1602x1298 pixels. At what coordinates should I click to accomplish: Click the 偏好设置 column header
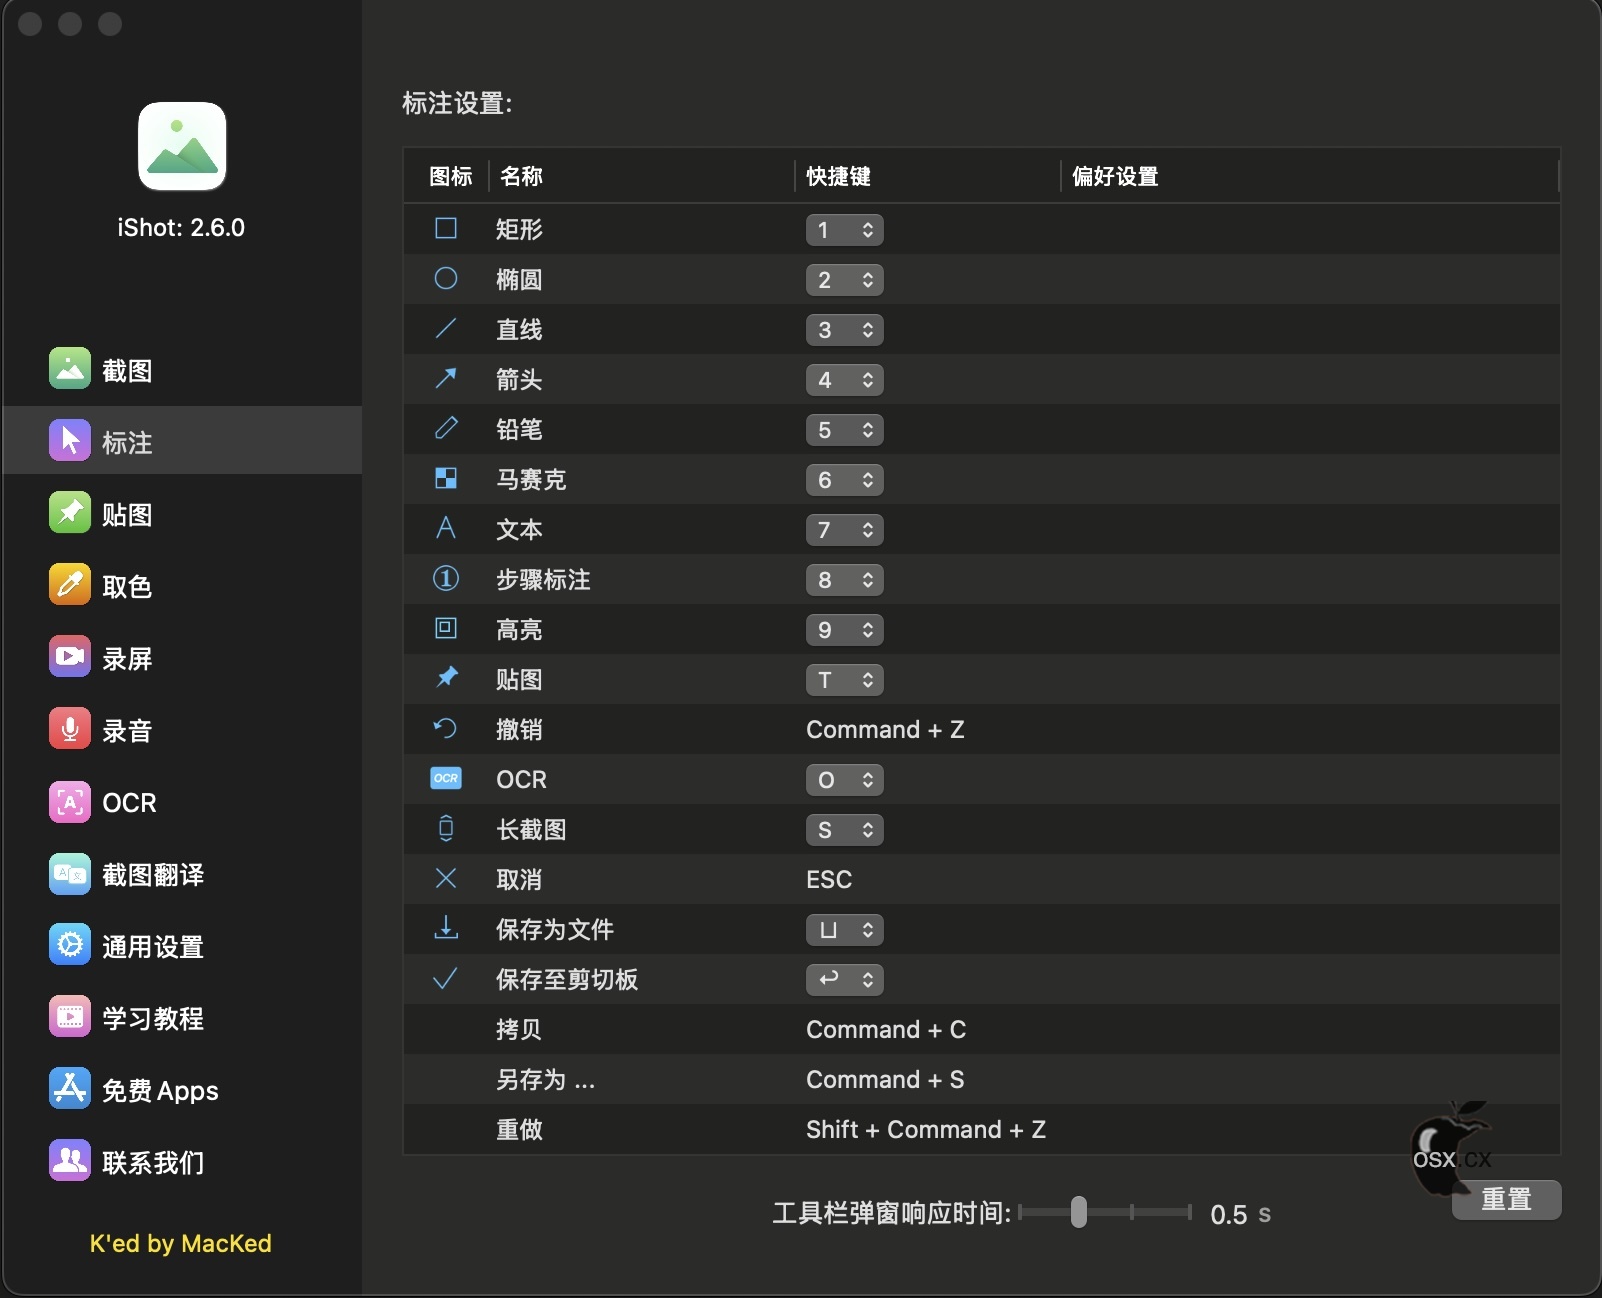(x=1115, y=176)
